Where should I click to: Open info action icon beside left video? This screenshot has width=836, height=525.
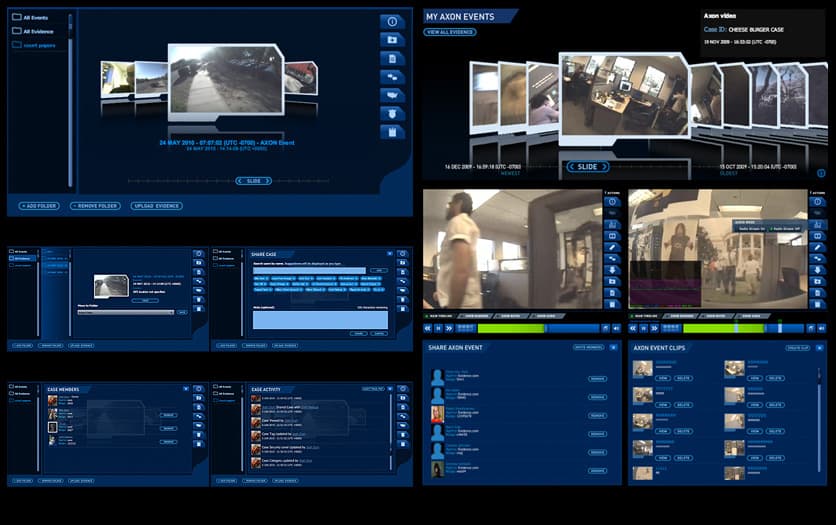pyautogui.click(x=612, y=202)
